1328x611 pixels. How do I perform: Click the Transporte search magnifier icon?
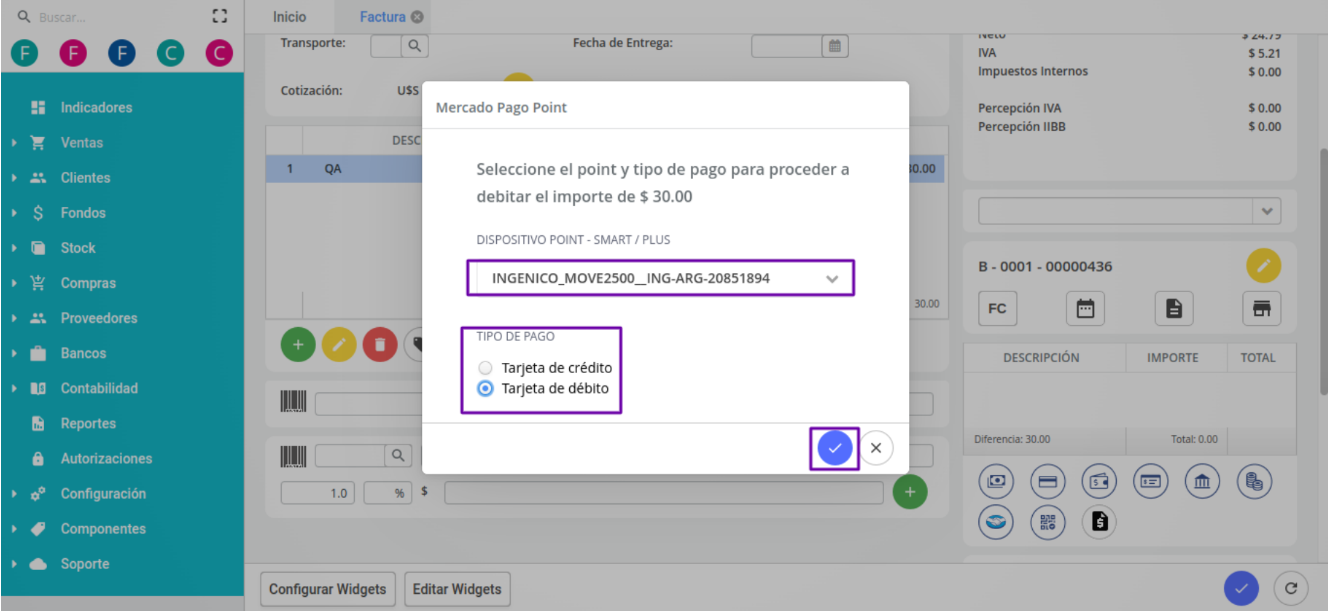pos(414,45)
